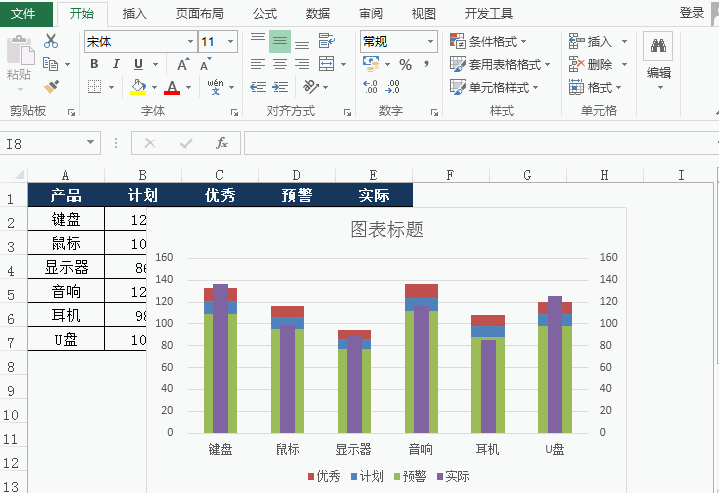Open the underline style dropdown arrow
Screen dimensions: 719x493
click(x=155, y=64)
